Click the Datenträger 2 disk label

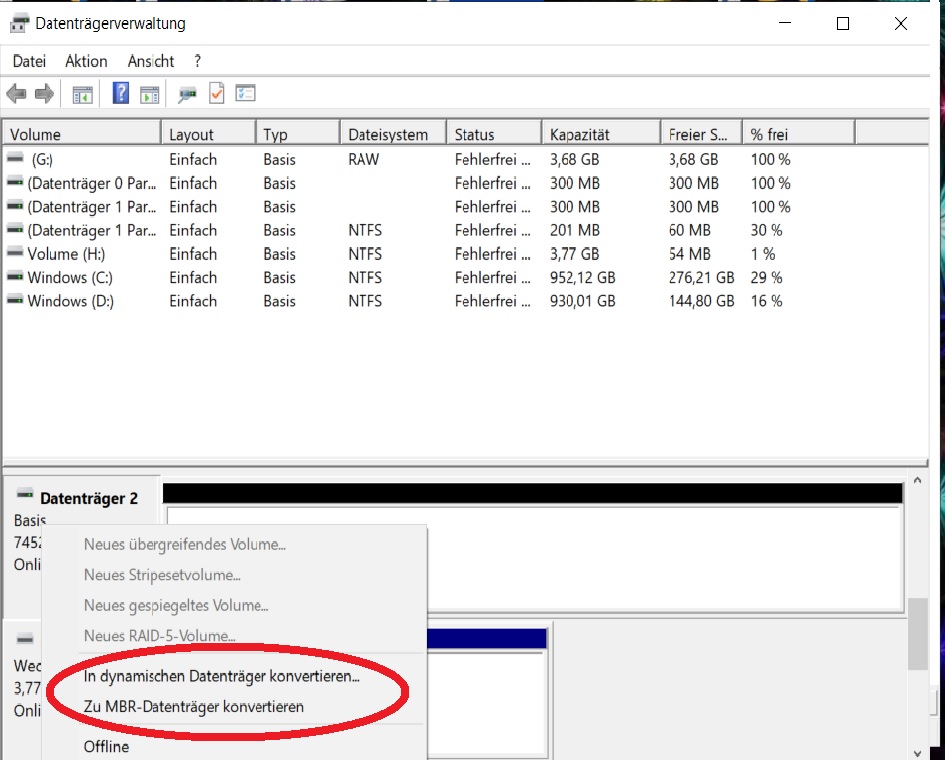click(x=89, y=498)
